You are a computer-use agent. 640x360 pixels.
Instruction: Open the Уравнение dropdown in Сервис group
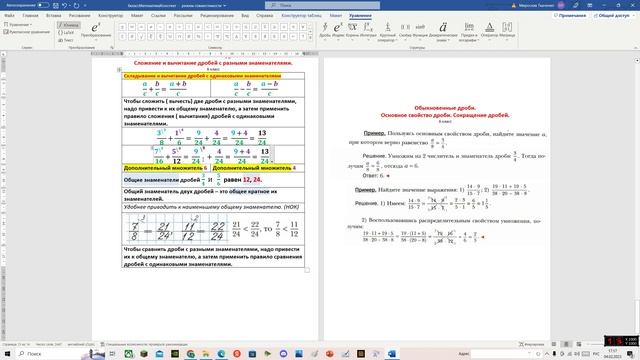tap(18, 24)
